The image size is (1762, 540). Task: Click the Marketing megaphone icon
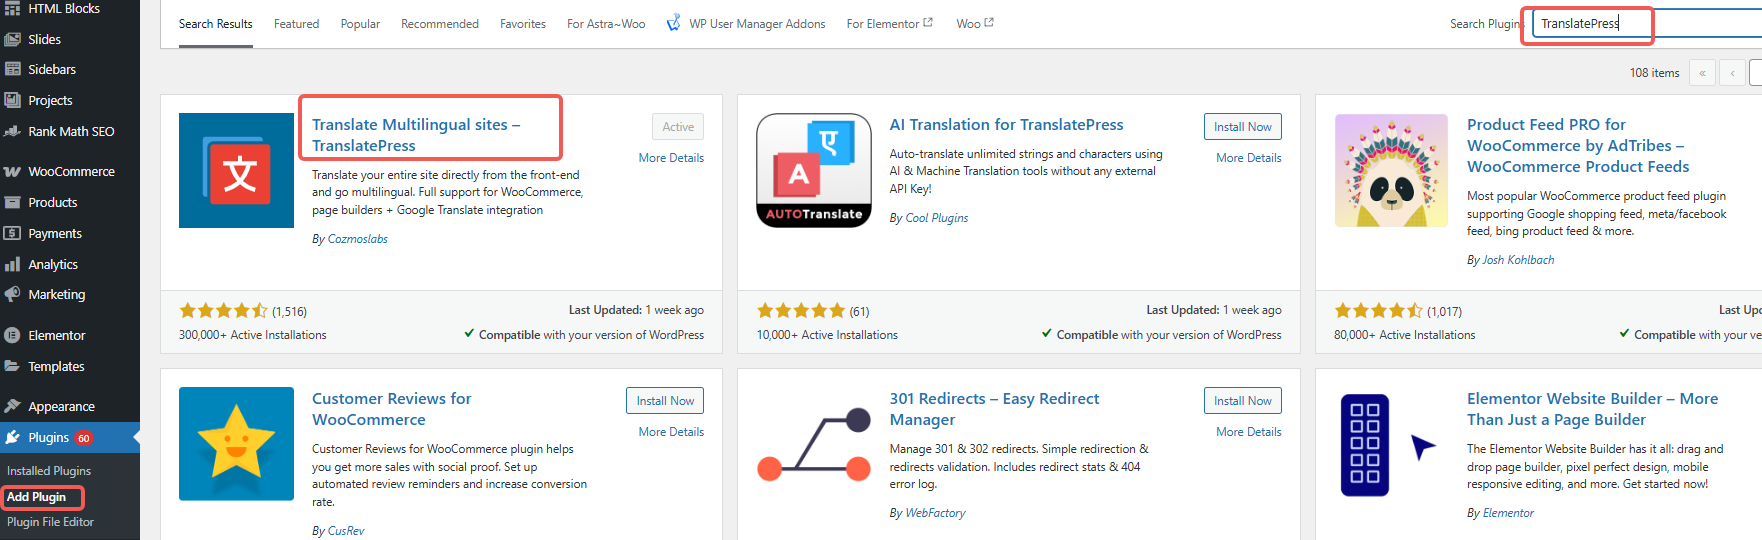[x=12, y=295]
